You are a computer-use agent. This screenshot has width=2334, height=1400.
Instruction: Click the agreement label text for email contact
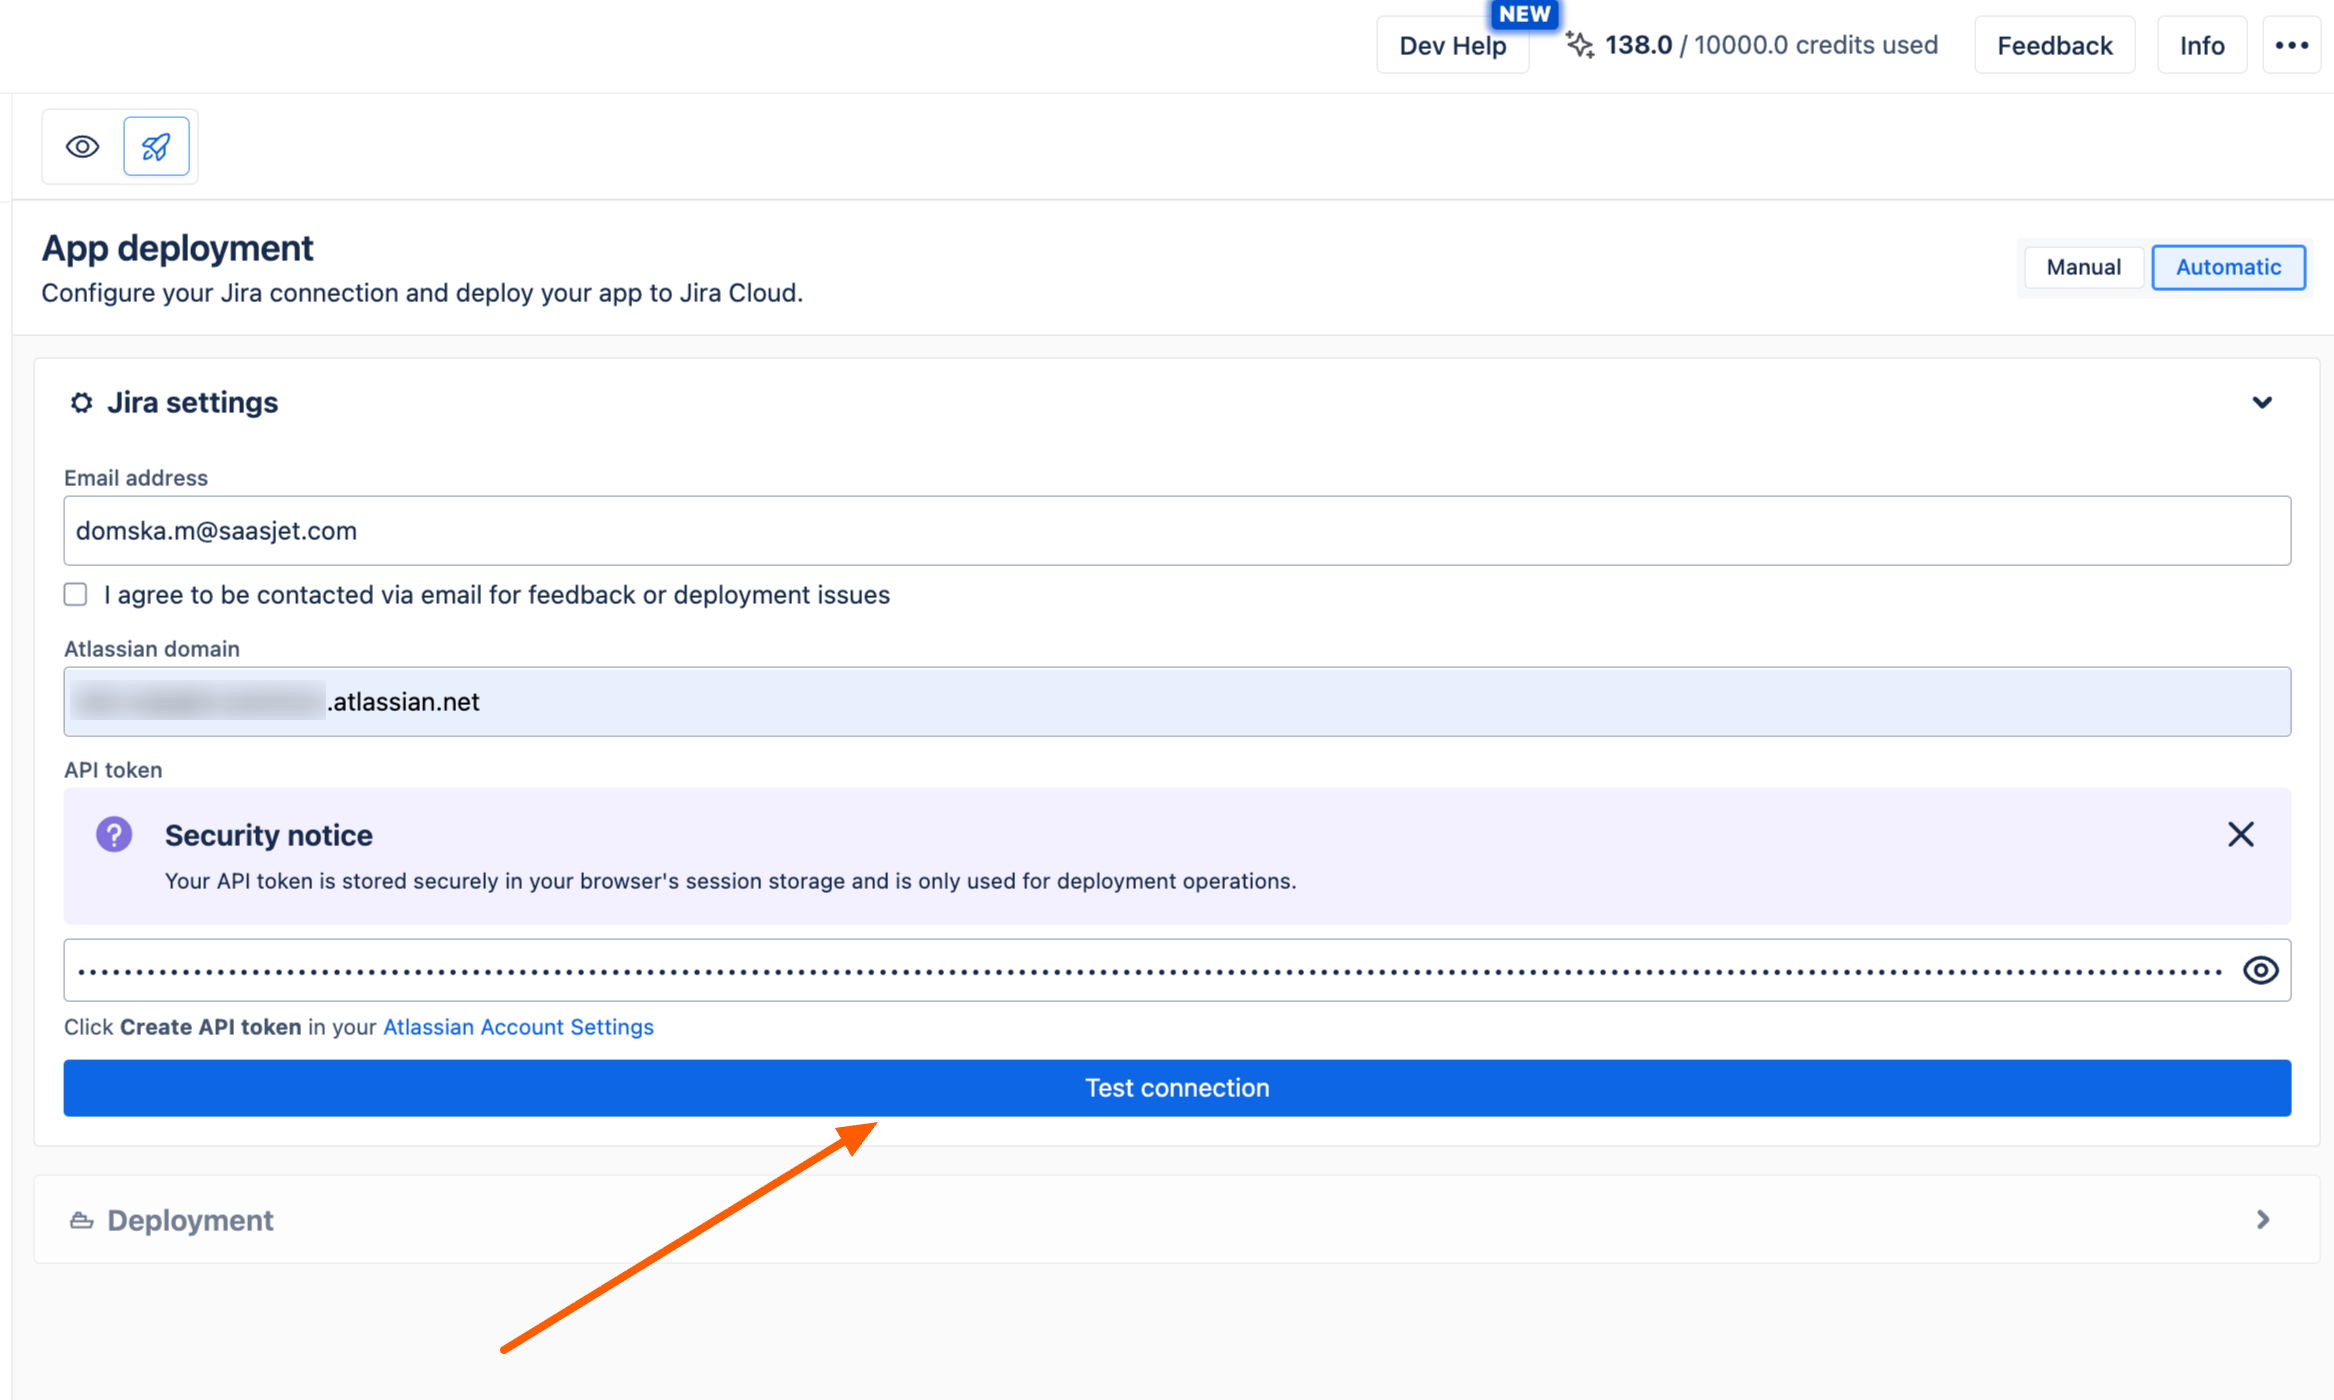(497, 595)
